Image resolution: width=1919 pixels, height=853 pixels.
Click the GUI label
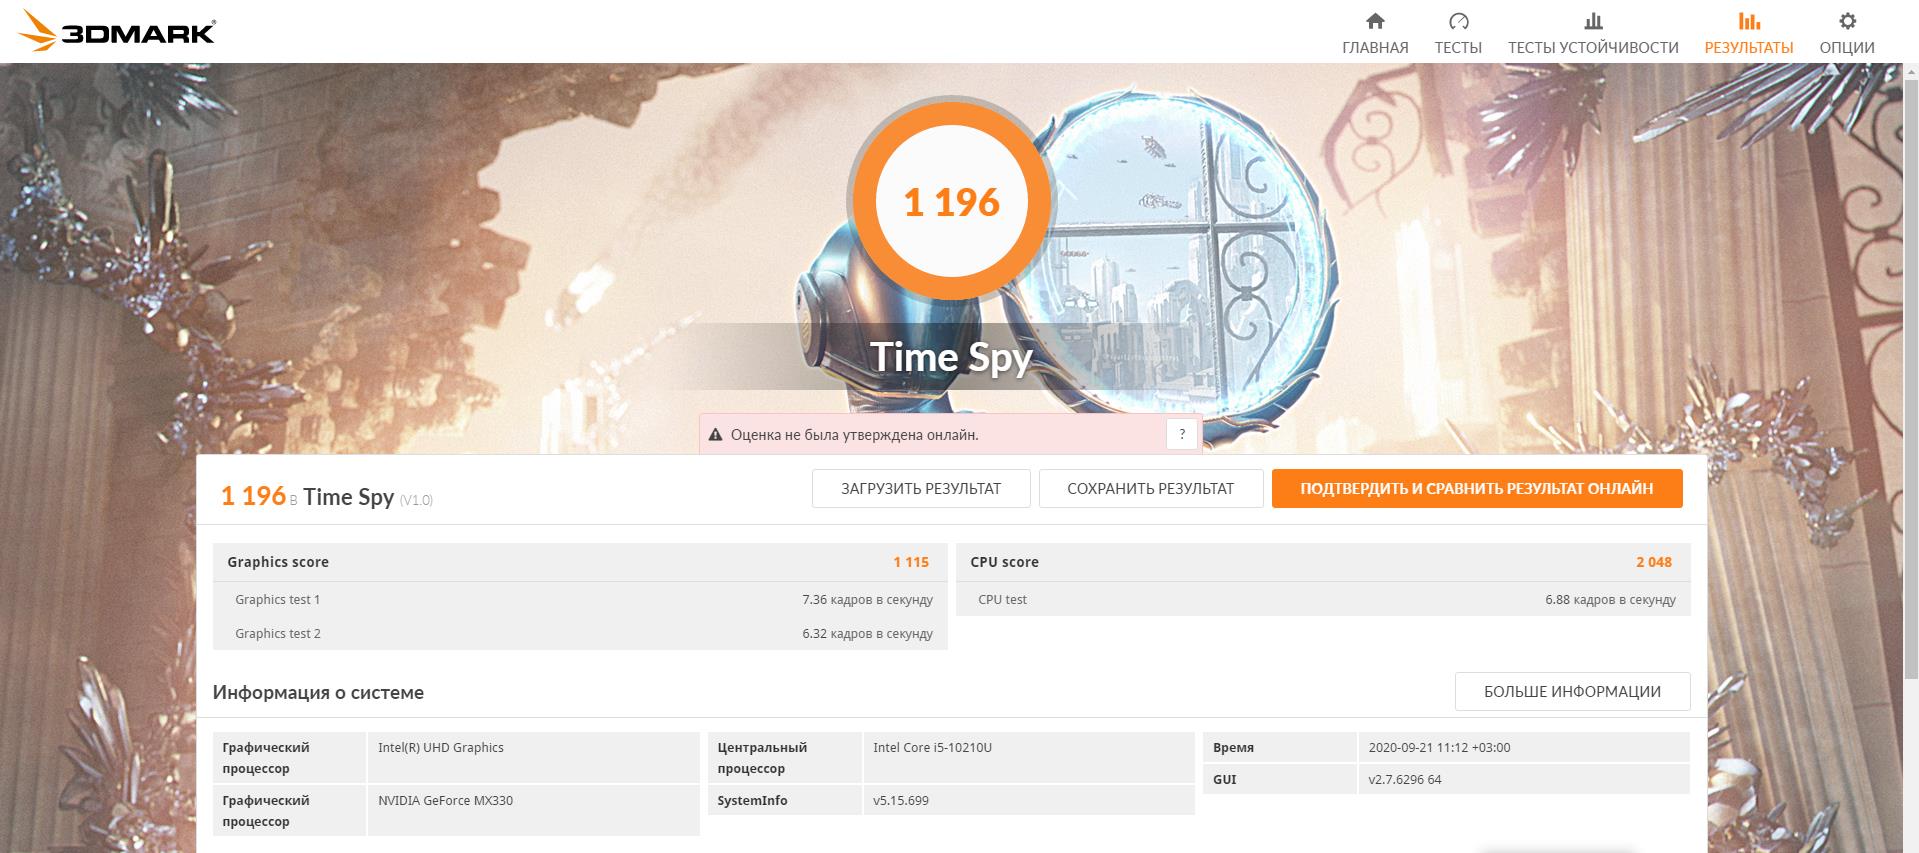coord(1224,780)
